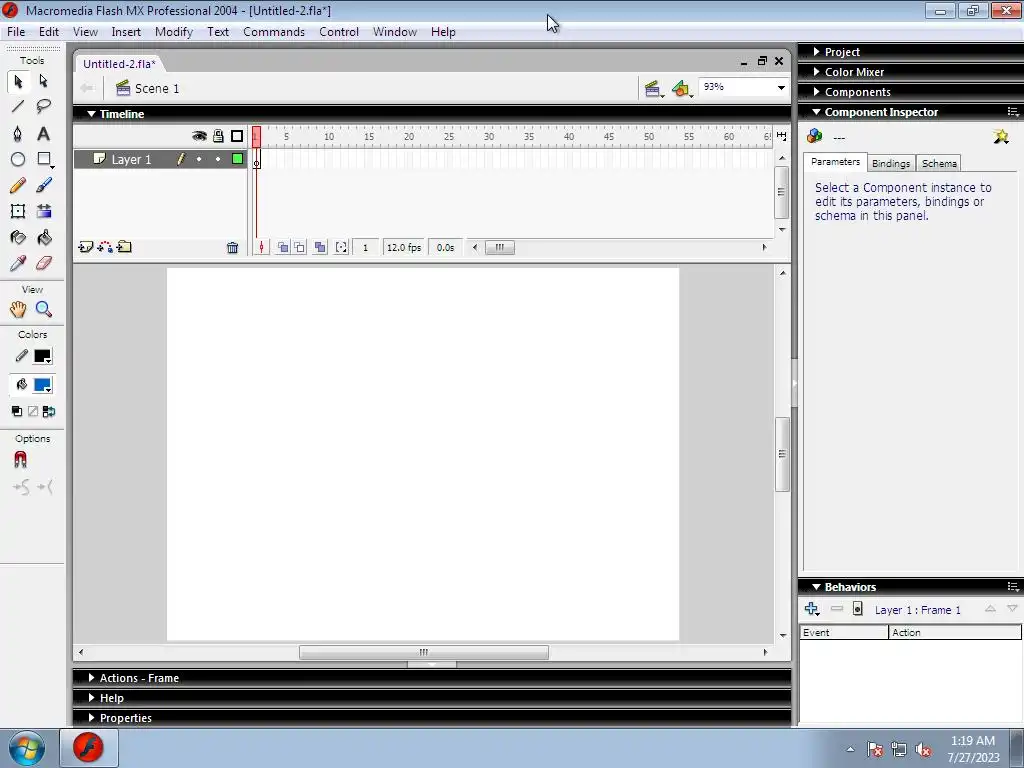Open the stroke color swatch
This screenshot has height=768, width=1024.
pos(42,356)
